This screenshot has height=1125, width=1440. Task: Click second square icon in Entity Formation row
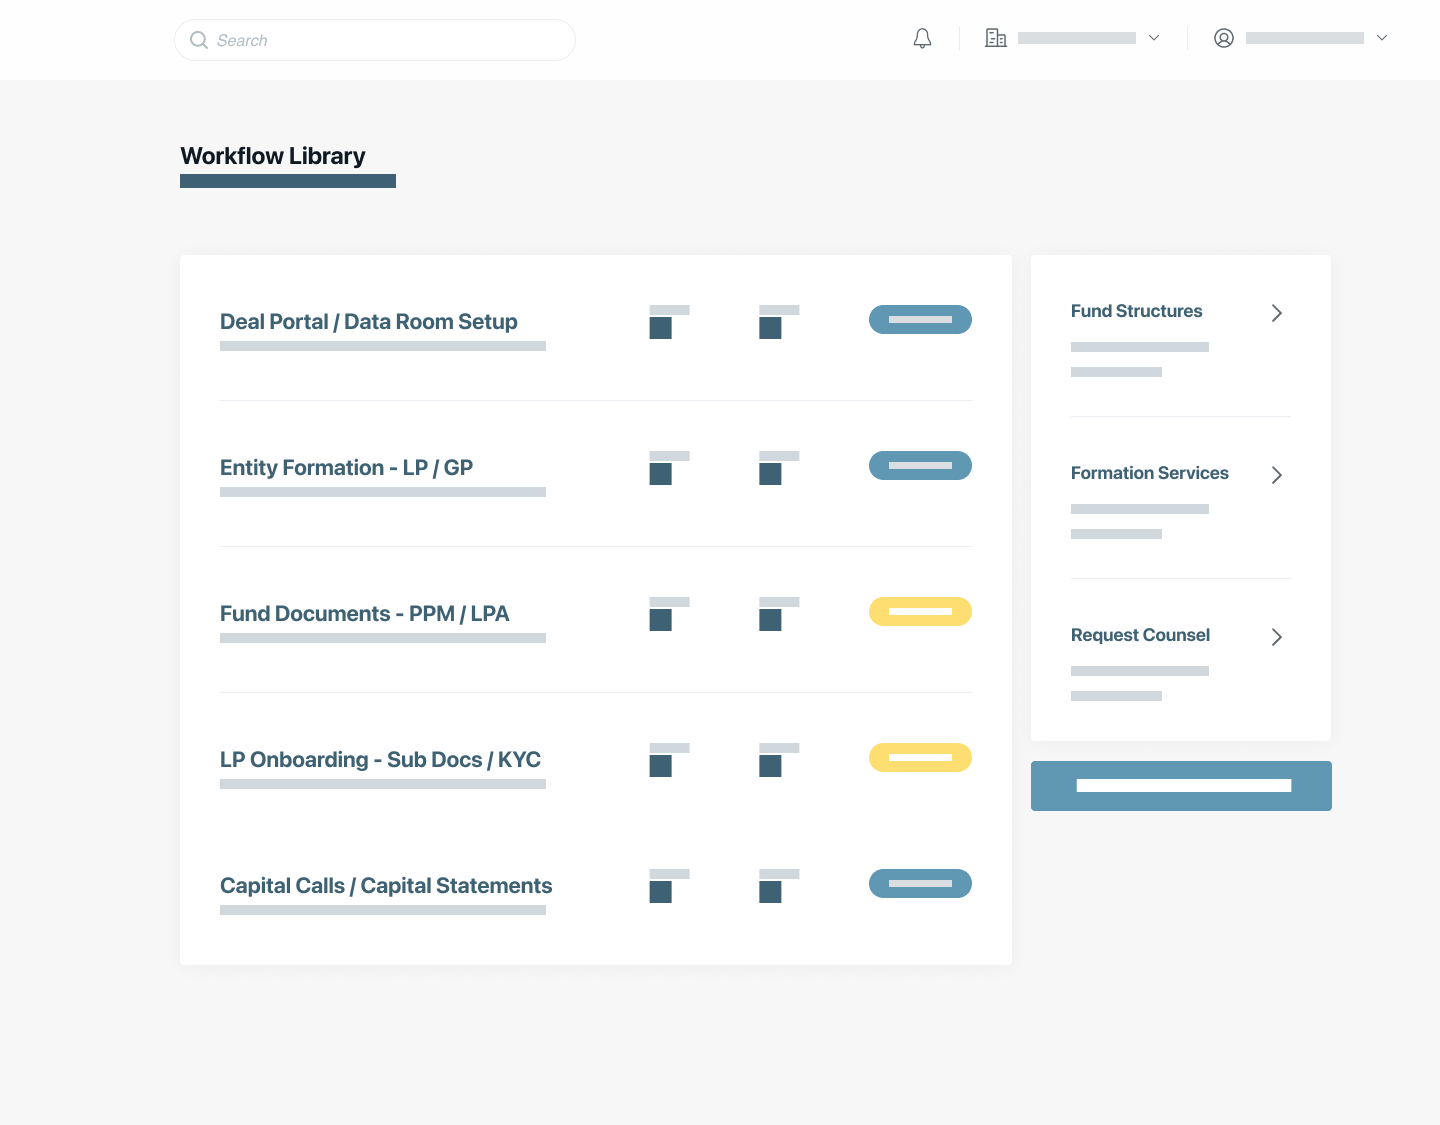[x=770, y=474]
